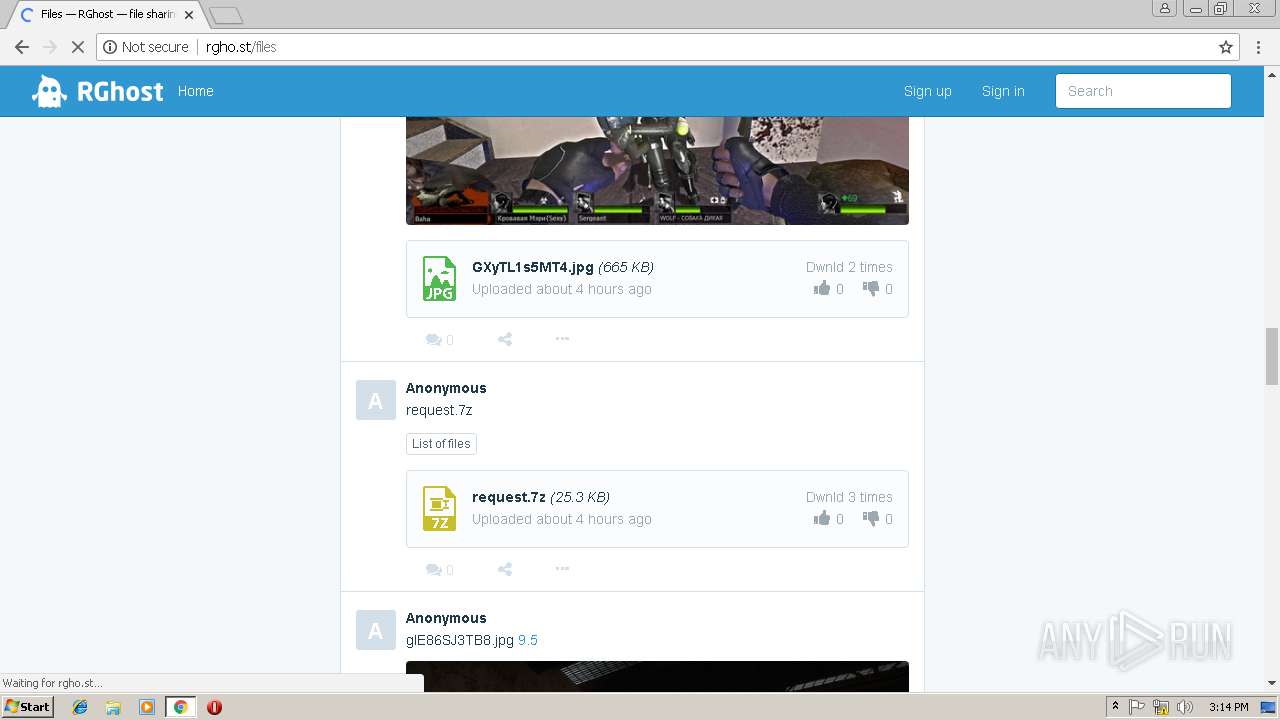The image size is (1280, 720).
Task: Click the Dwnld 2 times text
Action: click(849, 267)
